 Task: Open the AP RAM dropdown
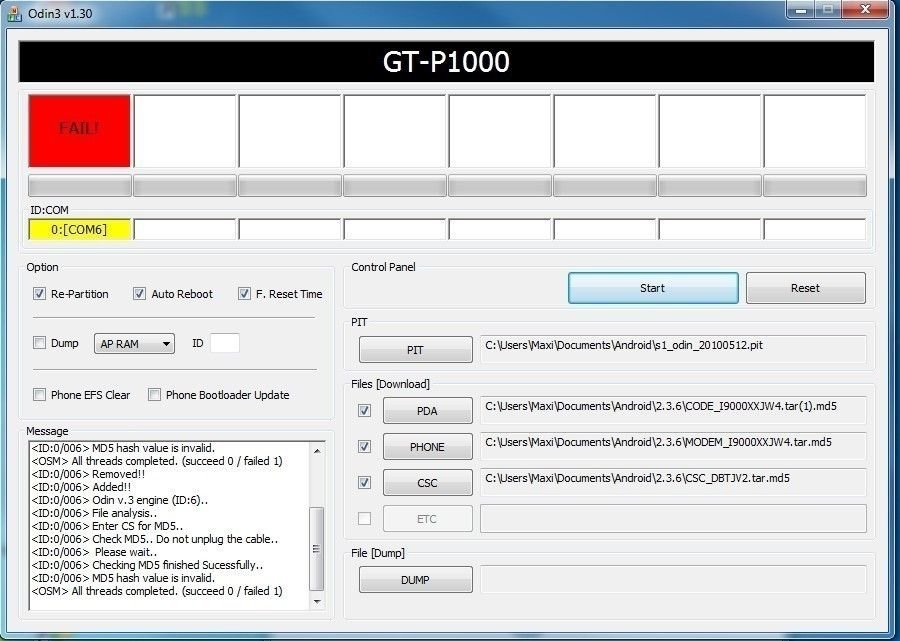(x=134, y=344)
